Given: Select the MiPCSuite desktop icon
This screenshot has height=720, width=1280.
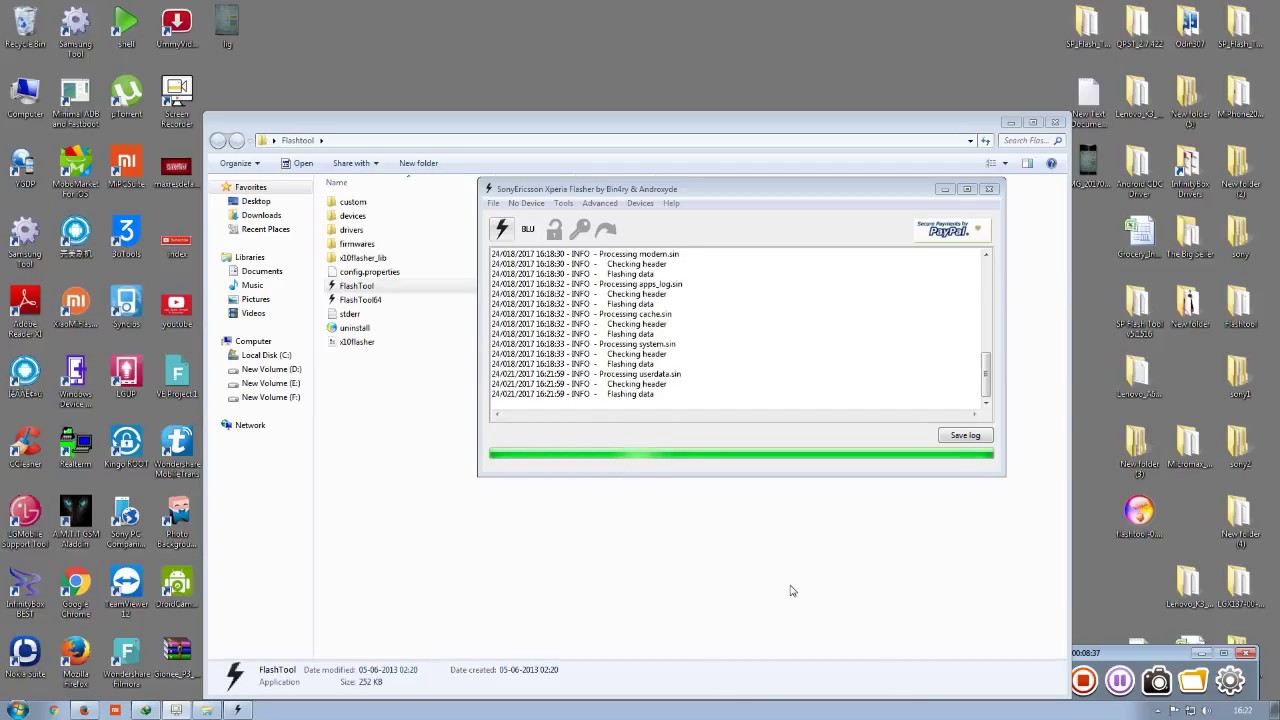Looking at the screenshot, I should 126,168.
